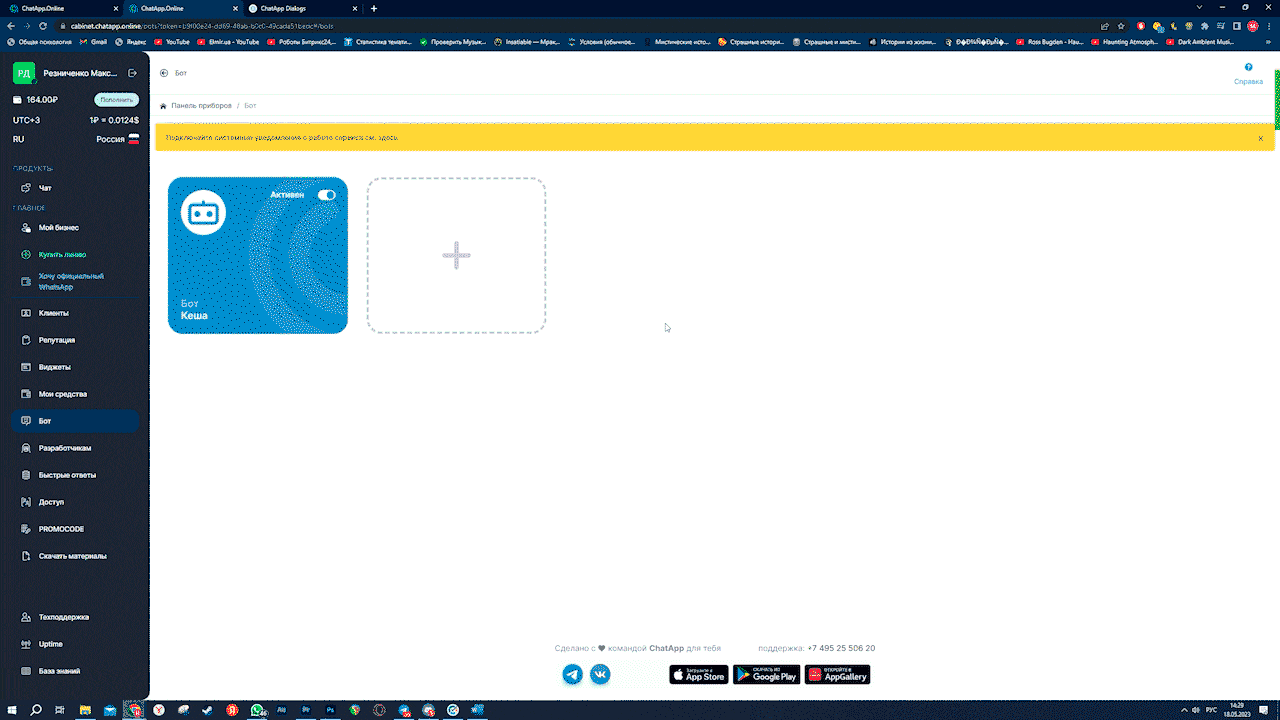
Task: Toggle the Активен switch on bot Кеша
Action: [x=326, y=195]
